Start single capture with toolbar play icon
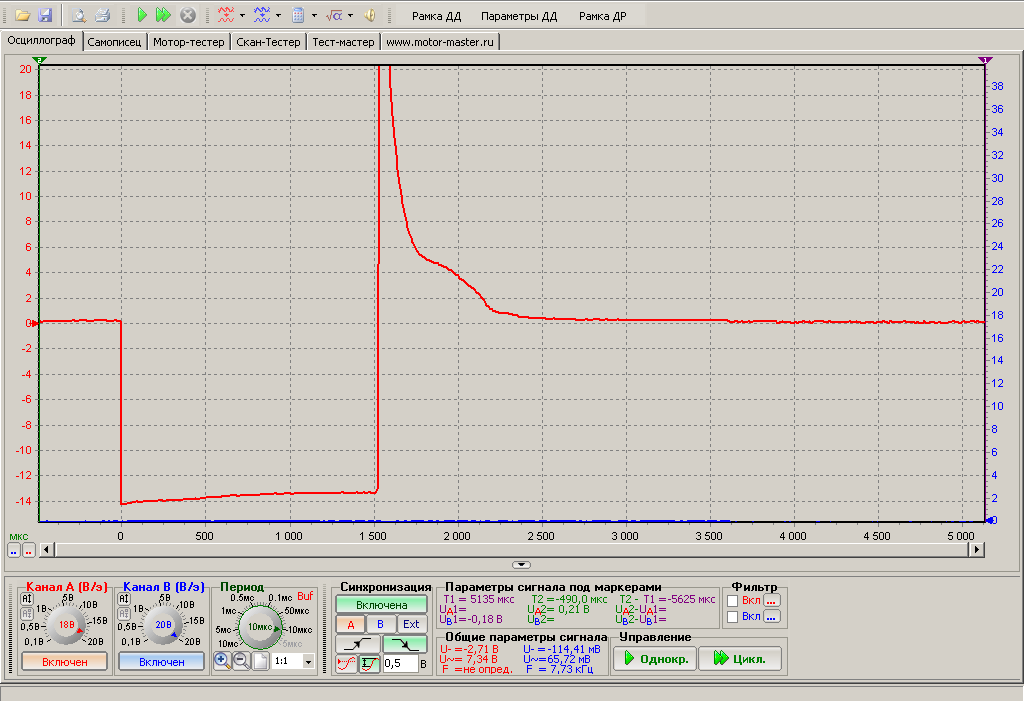 point(142,15)
